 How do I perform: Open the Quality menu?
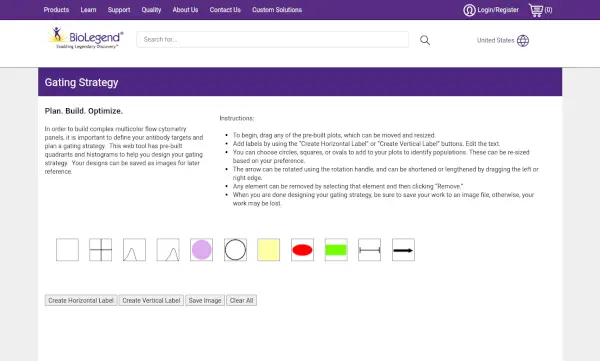click(x=151, y=10)
